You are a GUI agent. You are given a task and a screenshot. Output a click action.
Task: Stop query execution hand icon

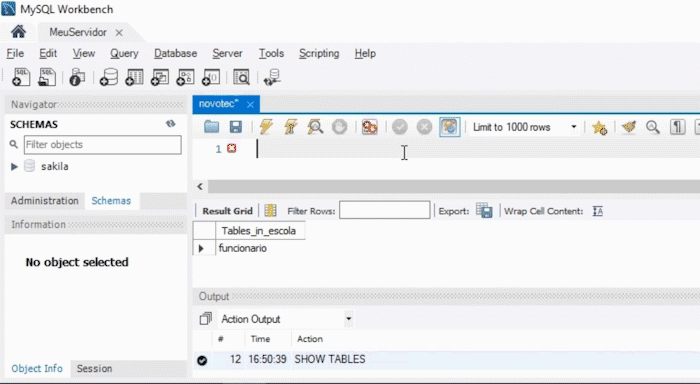(x=340, y=127)
